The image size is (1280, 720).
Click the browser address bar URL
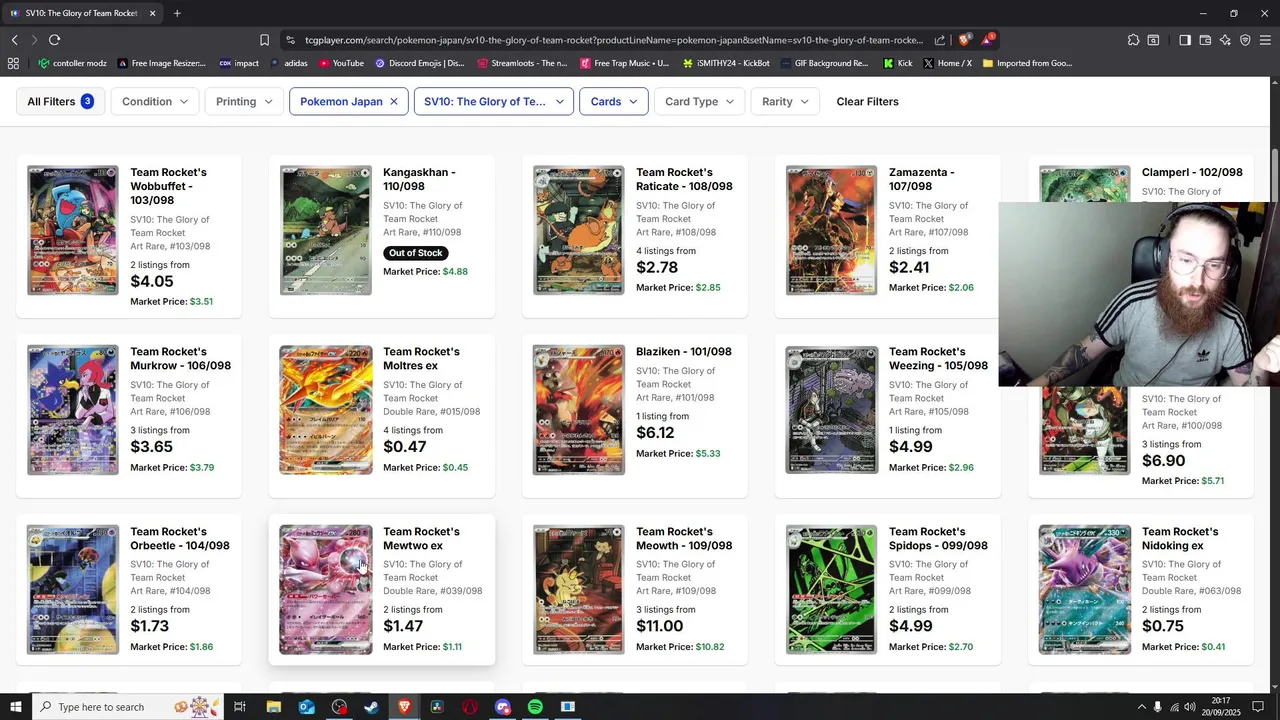[614, 40]
